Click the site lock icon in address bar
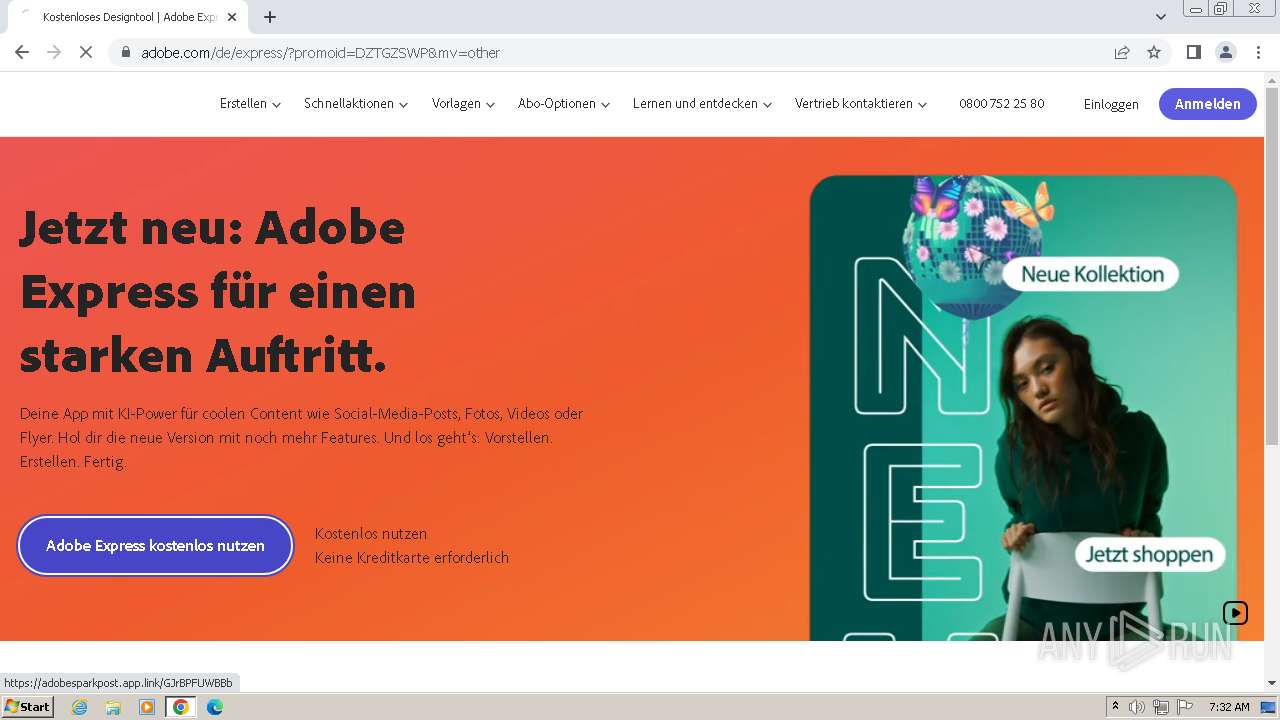This screenshot has width=1280, height=720. click(126, 53)
